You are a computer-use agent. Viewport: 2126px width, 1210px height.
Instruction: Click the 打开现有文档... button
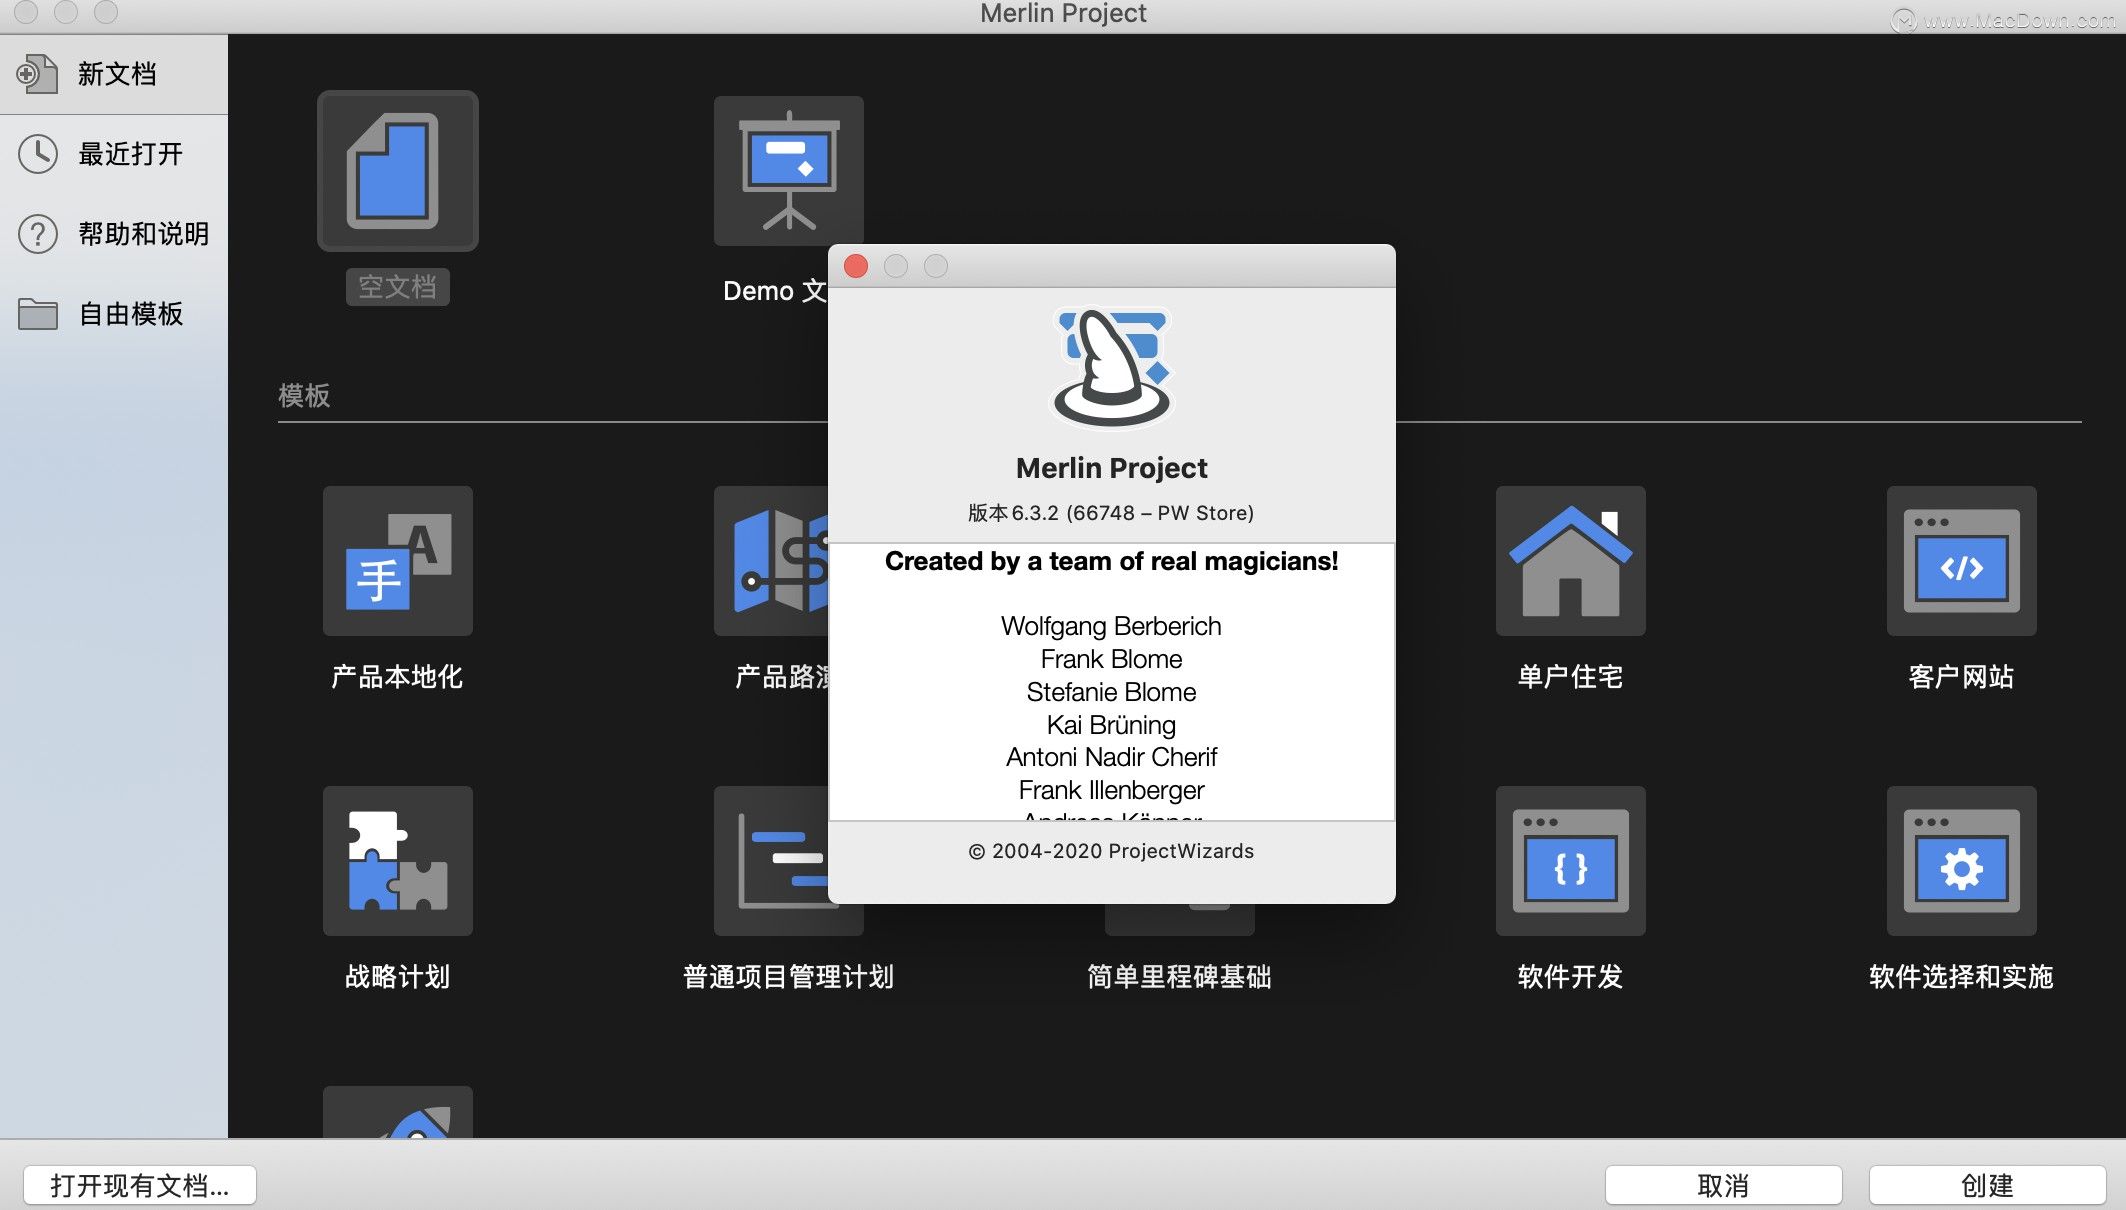pos(140,1186)
